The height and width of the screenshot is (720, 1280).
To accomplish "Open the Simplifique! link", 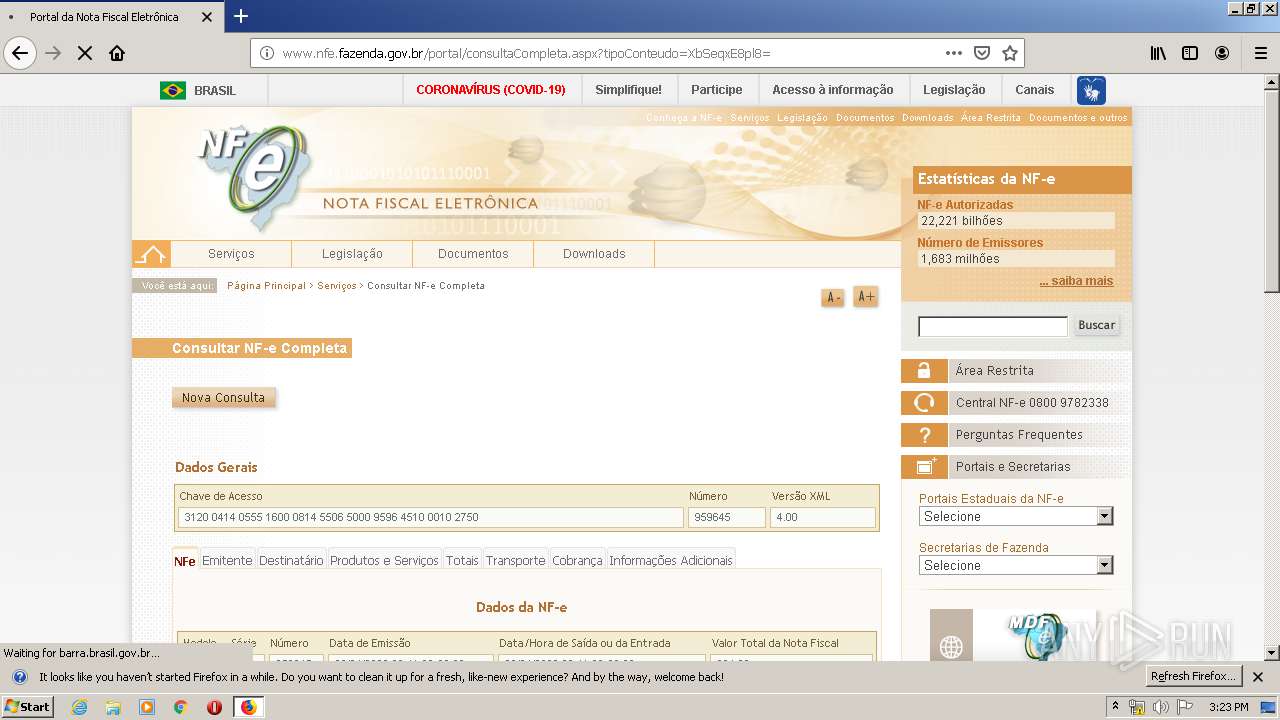I will pos(628,90).
